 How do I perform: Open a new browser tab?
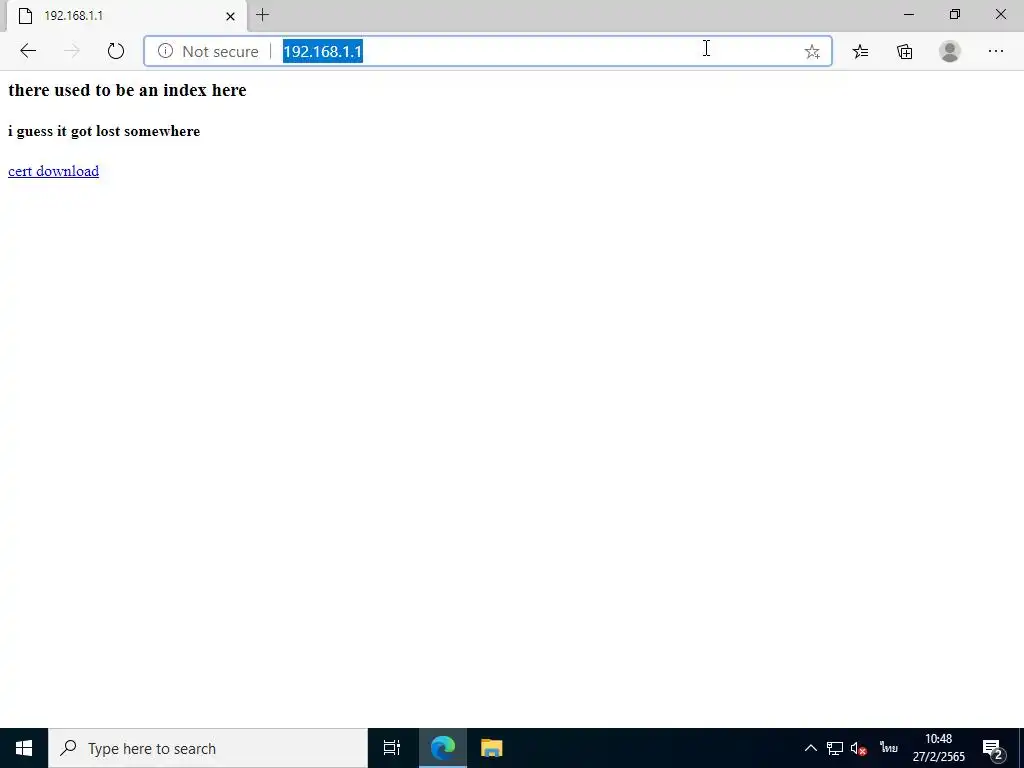[x=263, y=15]
